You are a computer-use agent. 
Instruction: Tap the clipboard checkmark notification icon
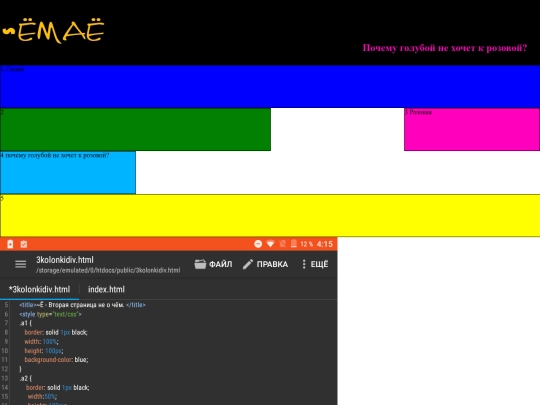pyautogui.click(x=24, y=244)
